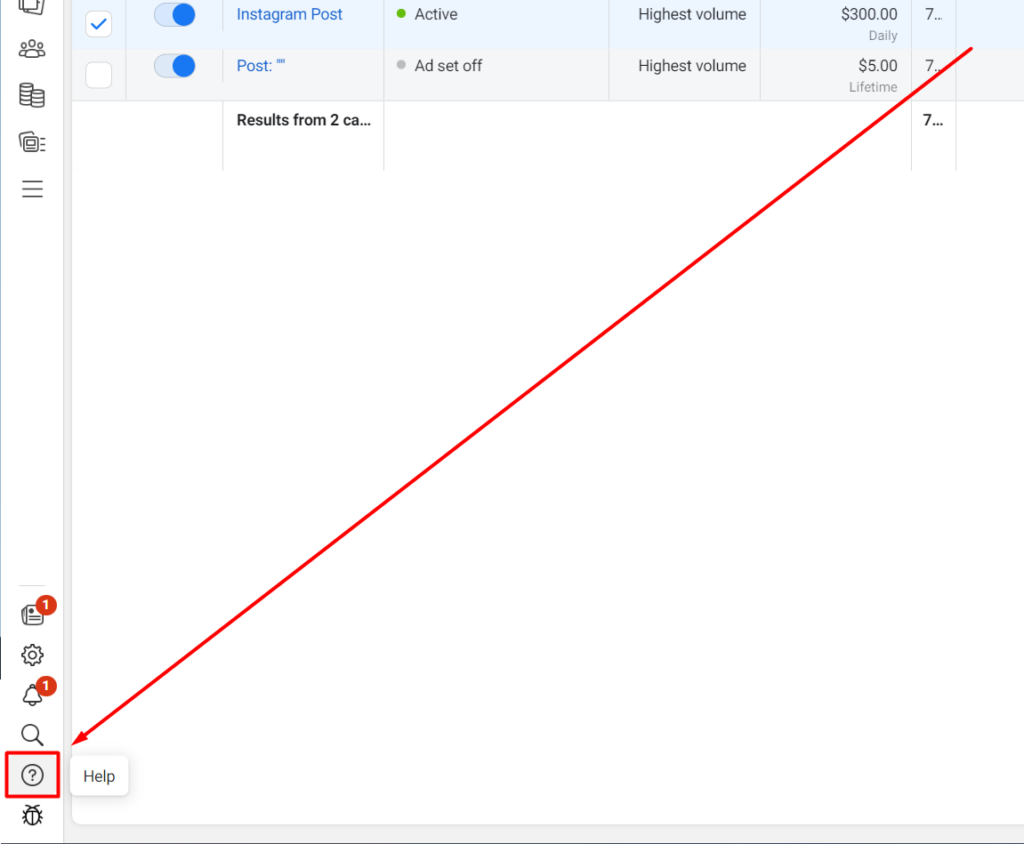Turn off the Instagram Post campaign toggle
The height and width of the screenshot is (844, 1024).
[175, 14]
